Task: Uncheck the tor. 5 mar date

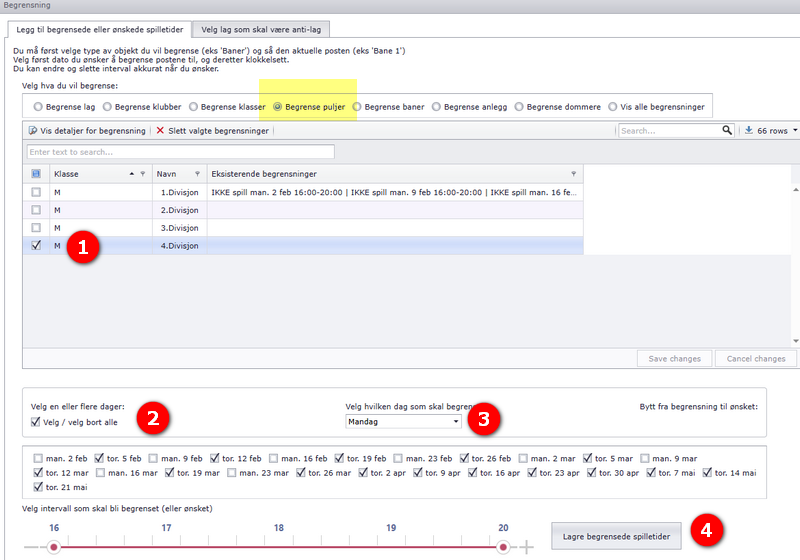Action: (587, 458)
